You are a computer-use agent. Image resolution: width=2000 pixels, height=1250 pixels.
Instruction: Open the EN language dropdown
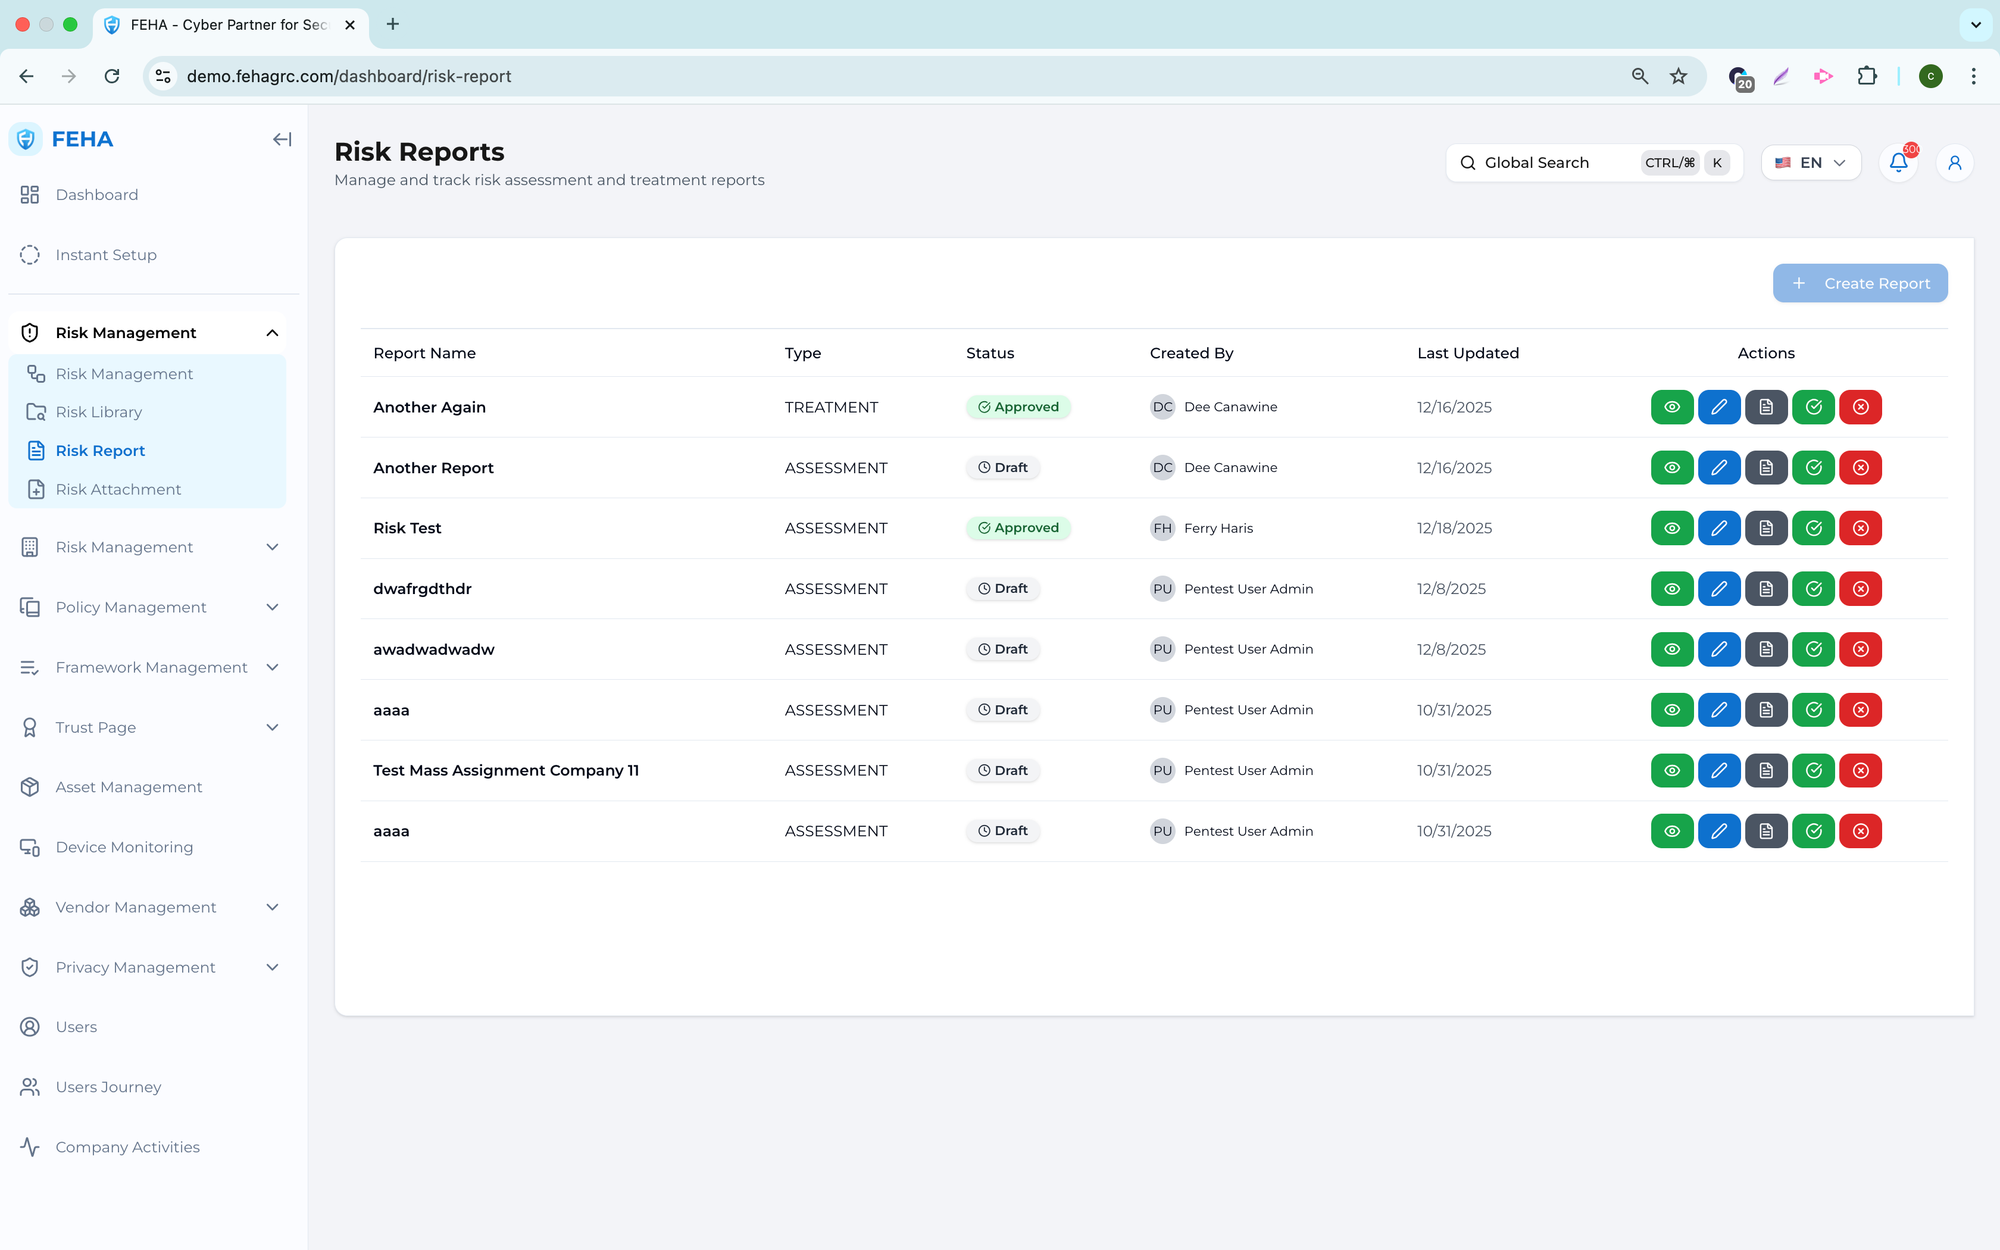click(x=1810, y=163)
